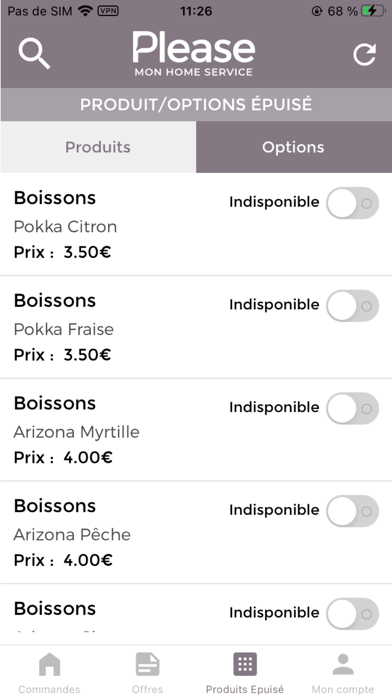Viewport: 392px width, 696px height.
Task: Switch to the Produits tab
Action: [x=98, y=147]
